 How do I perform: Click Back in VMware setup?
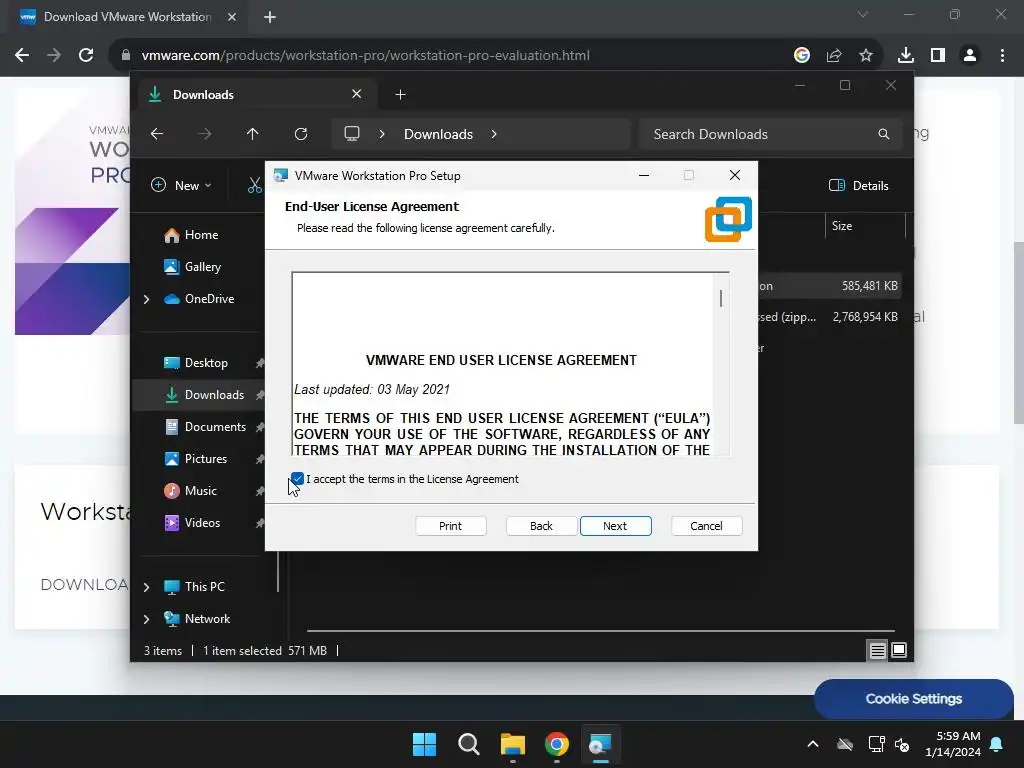tap(541, 526)
